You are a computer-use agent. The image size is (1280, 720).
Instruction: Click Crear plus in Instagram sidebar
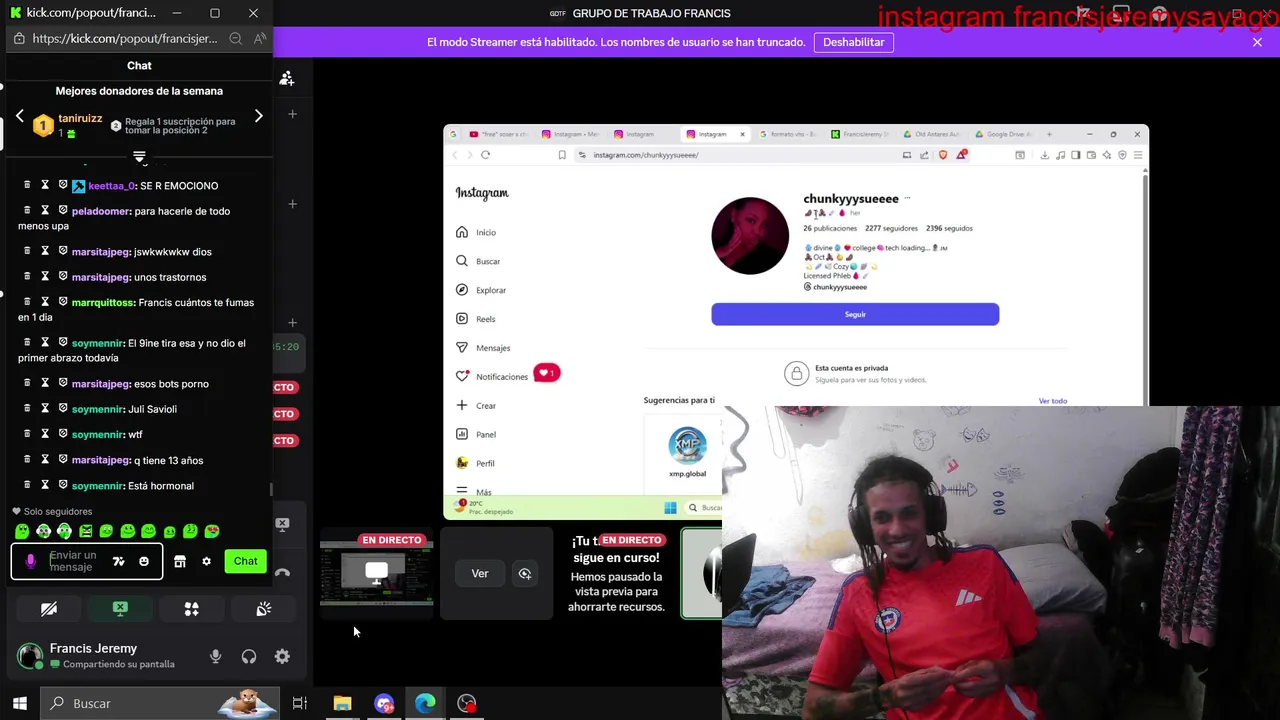(476, 405)
